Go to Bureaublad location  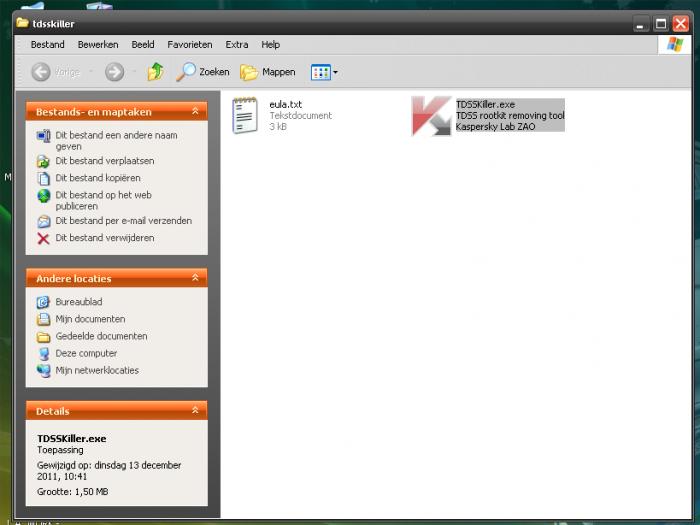79,302
